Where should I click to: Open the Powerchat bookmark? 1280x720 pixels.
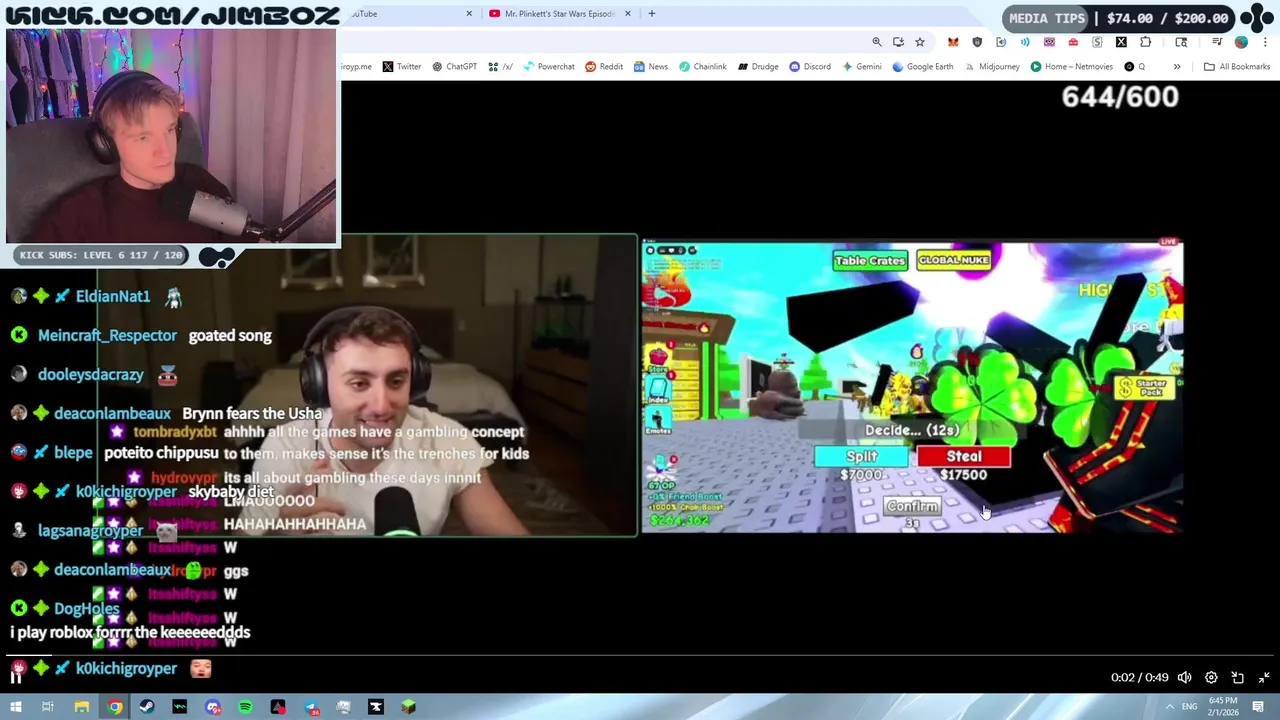548,67
